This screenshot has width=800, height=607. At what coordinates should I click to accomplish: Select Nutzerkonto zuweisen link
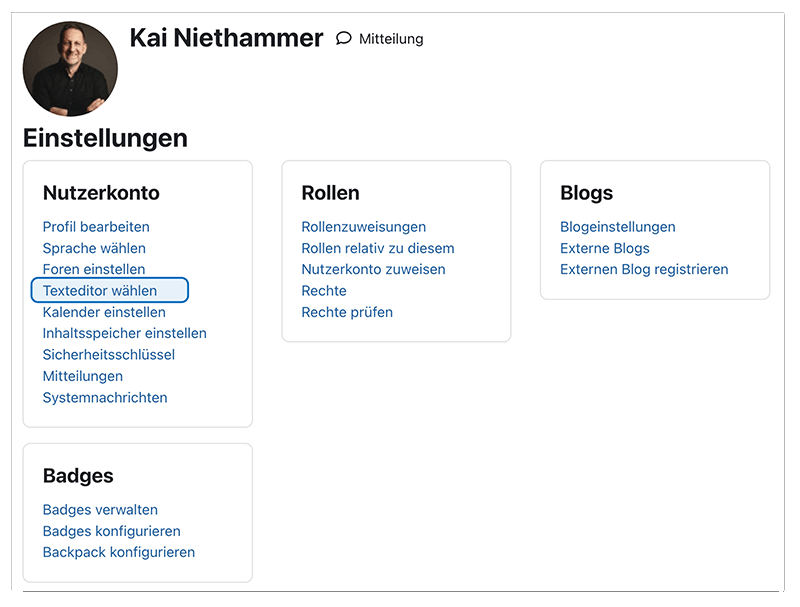coord(373,269)
